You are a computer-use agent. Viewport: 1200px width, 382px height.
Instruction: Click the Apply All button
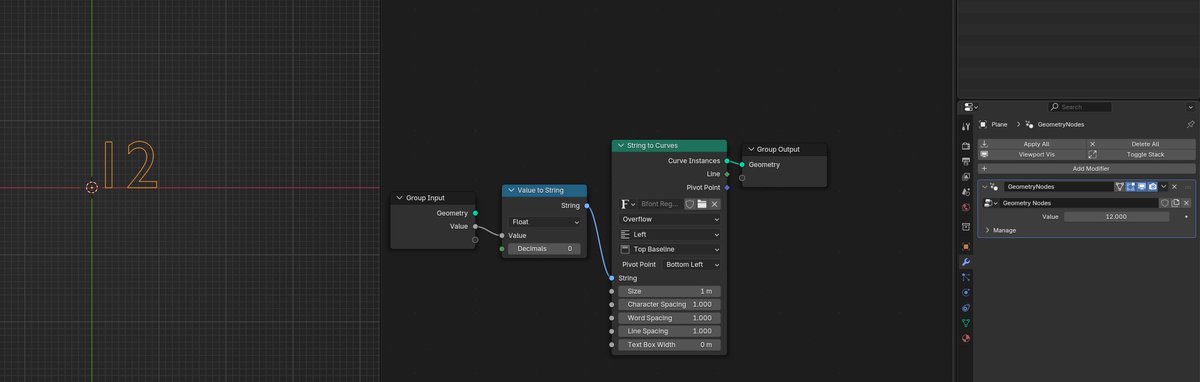pyautogui.click(x=1031, y=144)
